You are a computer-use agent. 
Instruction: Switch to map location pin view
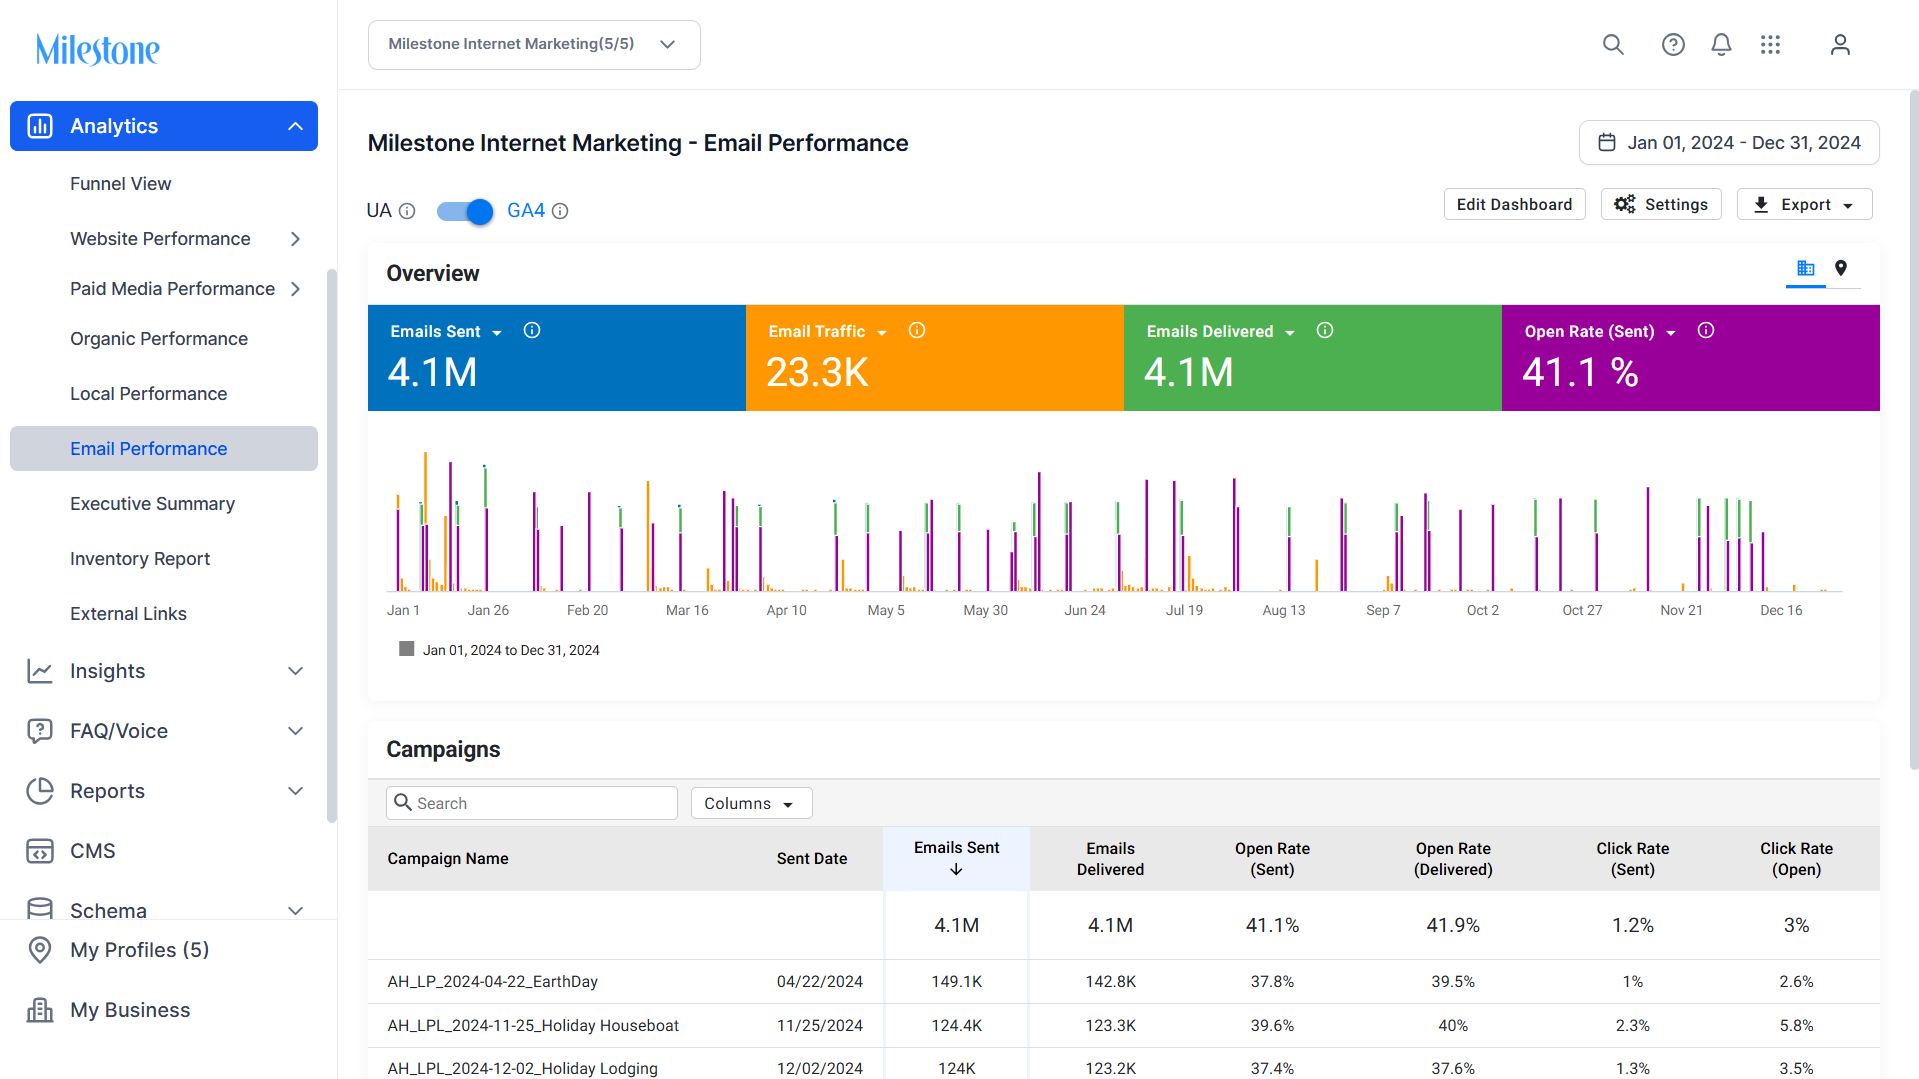tap(1841, 268)
